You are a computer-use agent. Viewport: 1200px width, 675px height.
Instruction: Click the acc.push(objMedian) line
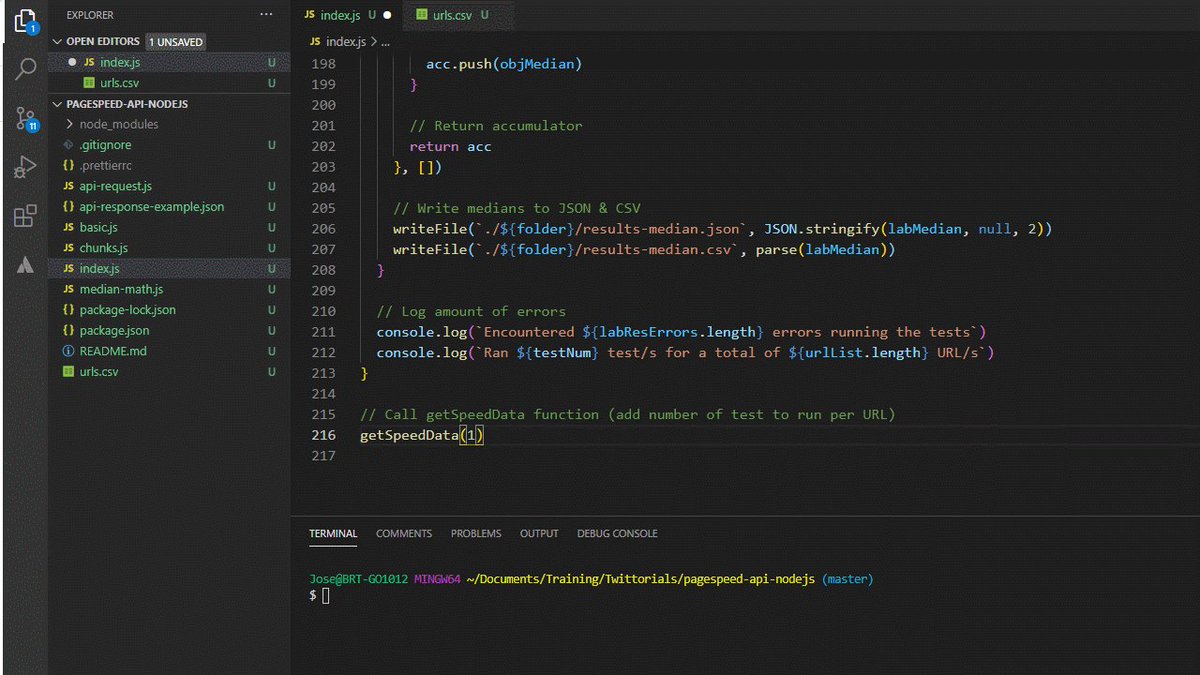pyautogui.click(x=504, y=64)
